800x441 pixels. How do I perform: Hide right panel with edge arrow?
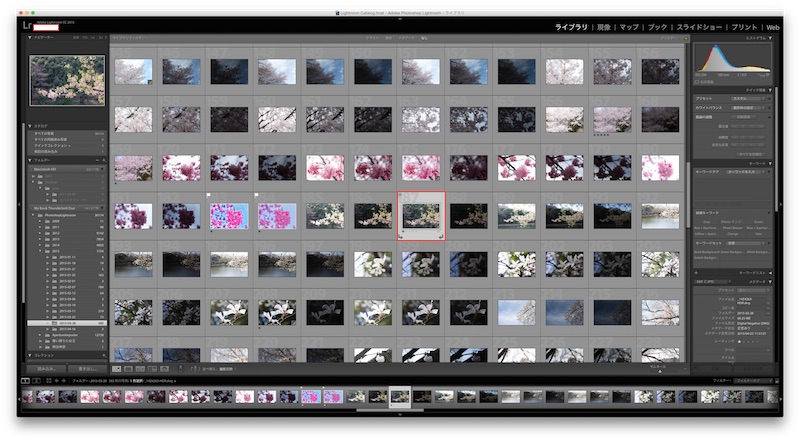(x=780, y=204)
